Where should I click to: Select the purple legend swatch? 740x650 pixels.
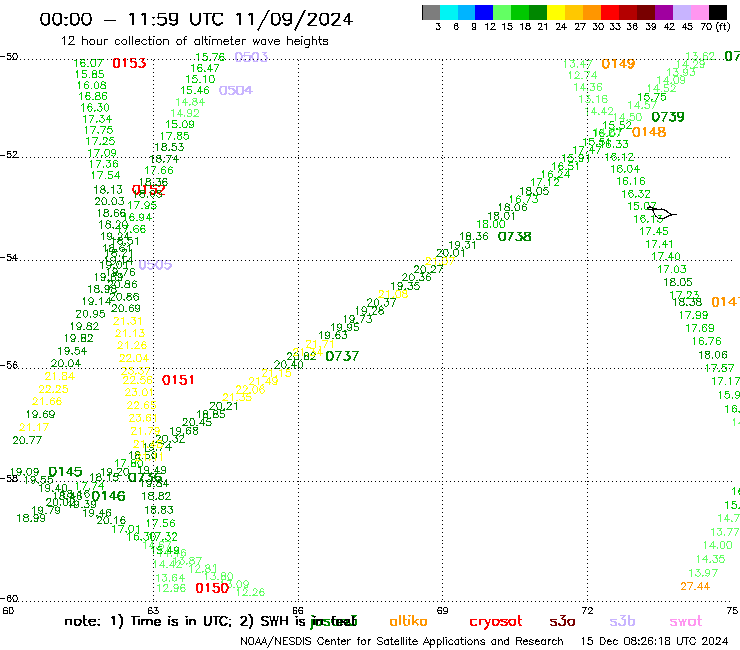663,12
